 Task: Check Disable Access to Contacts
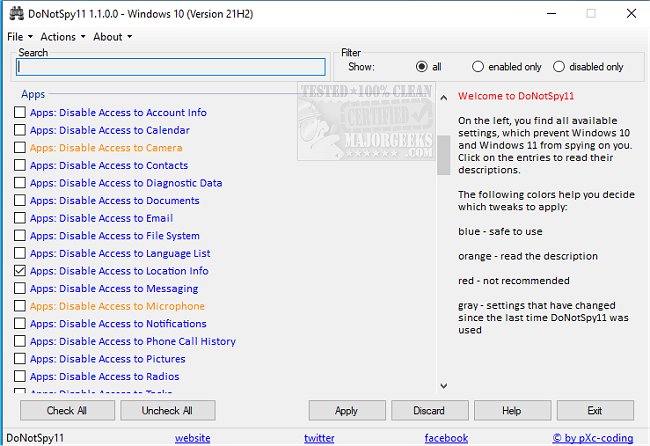(x=20, y=165)
